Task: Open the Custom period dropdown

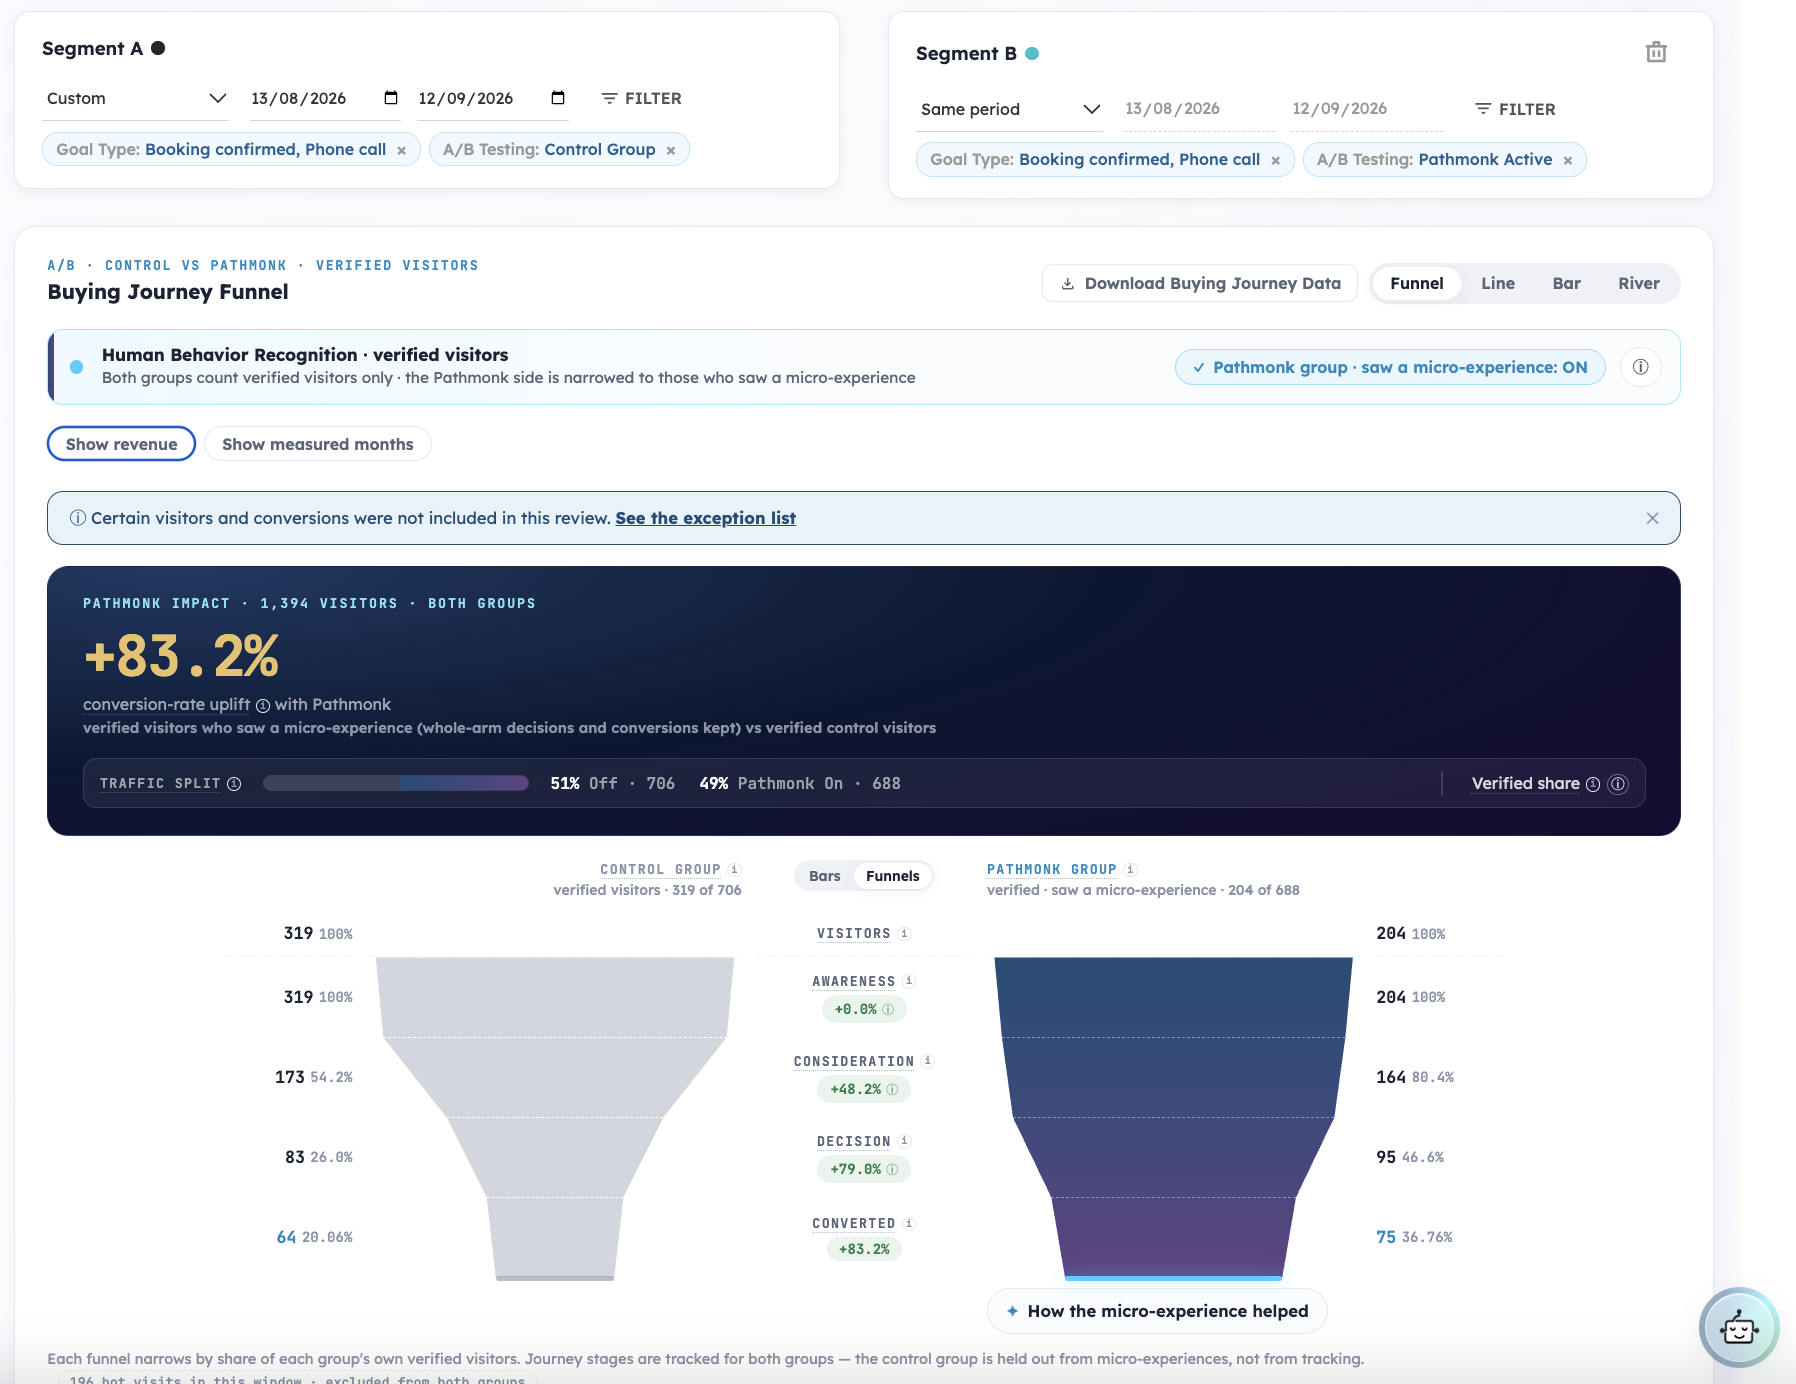Action: [x=136, y=98]
